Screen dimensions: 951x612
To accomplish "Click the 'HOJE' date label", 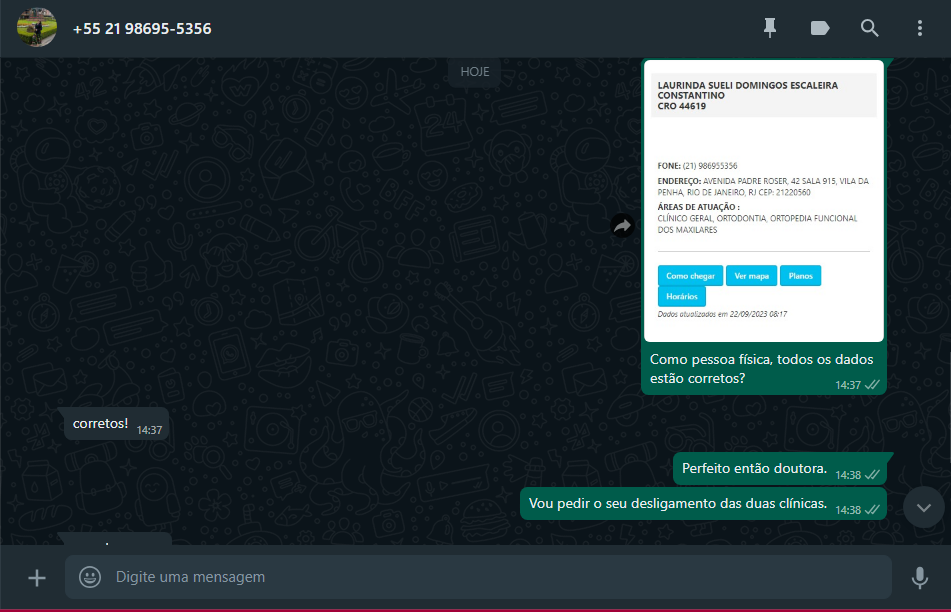I will [x=474, y=72].
